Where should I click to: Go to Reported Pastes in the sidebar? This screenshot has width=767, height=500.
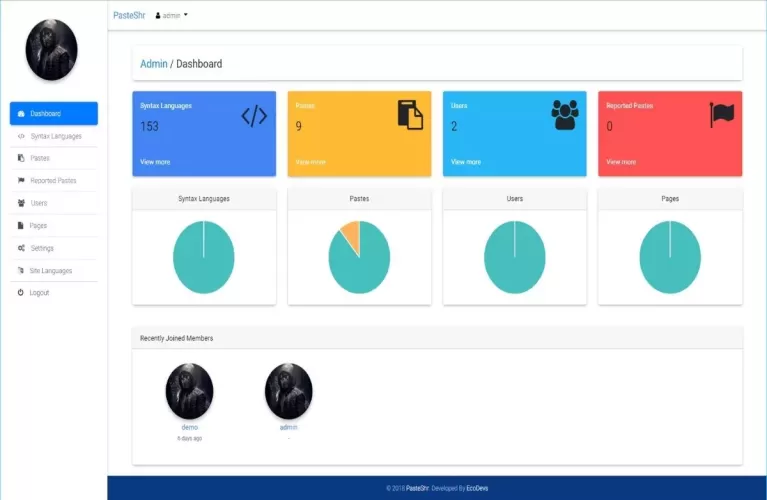coord(53,181)
